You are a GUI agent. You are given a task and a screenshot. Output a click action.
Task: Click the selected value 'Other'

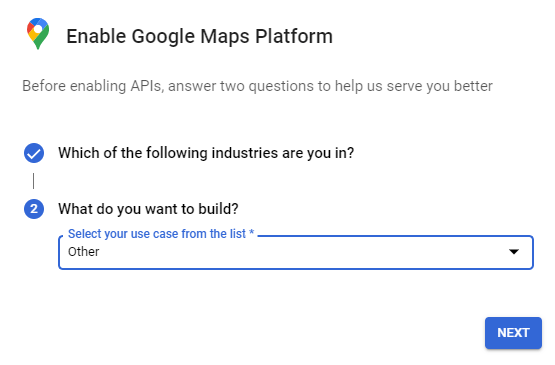(x=84, y=252)
